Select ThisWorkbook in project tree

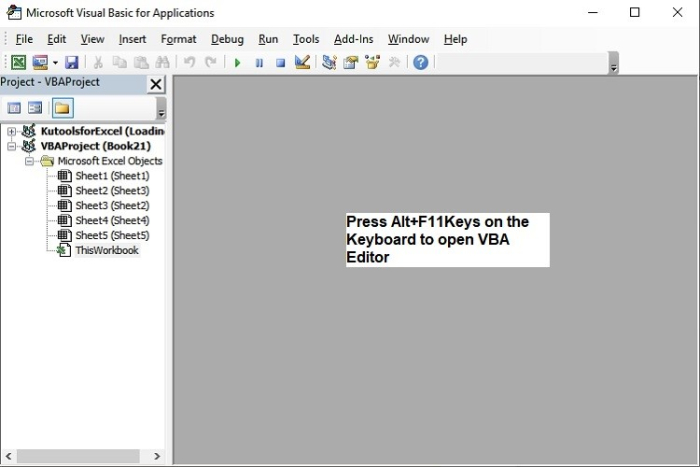click(x=107, y=250)
